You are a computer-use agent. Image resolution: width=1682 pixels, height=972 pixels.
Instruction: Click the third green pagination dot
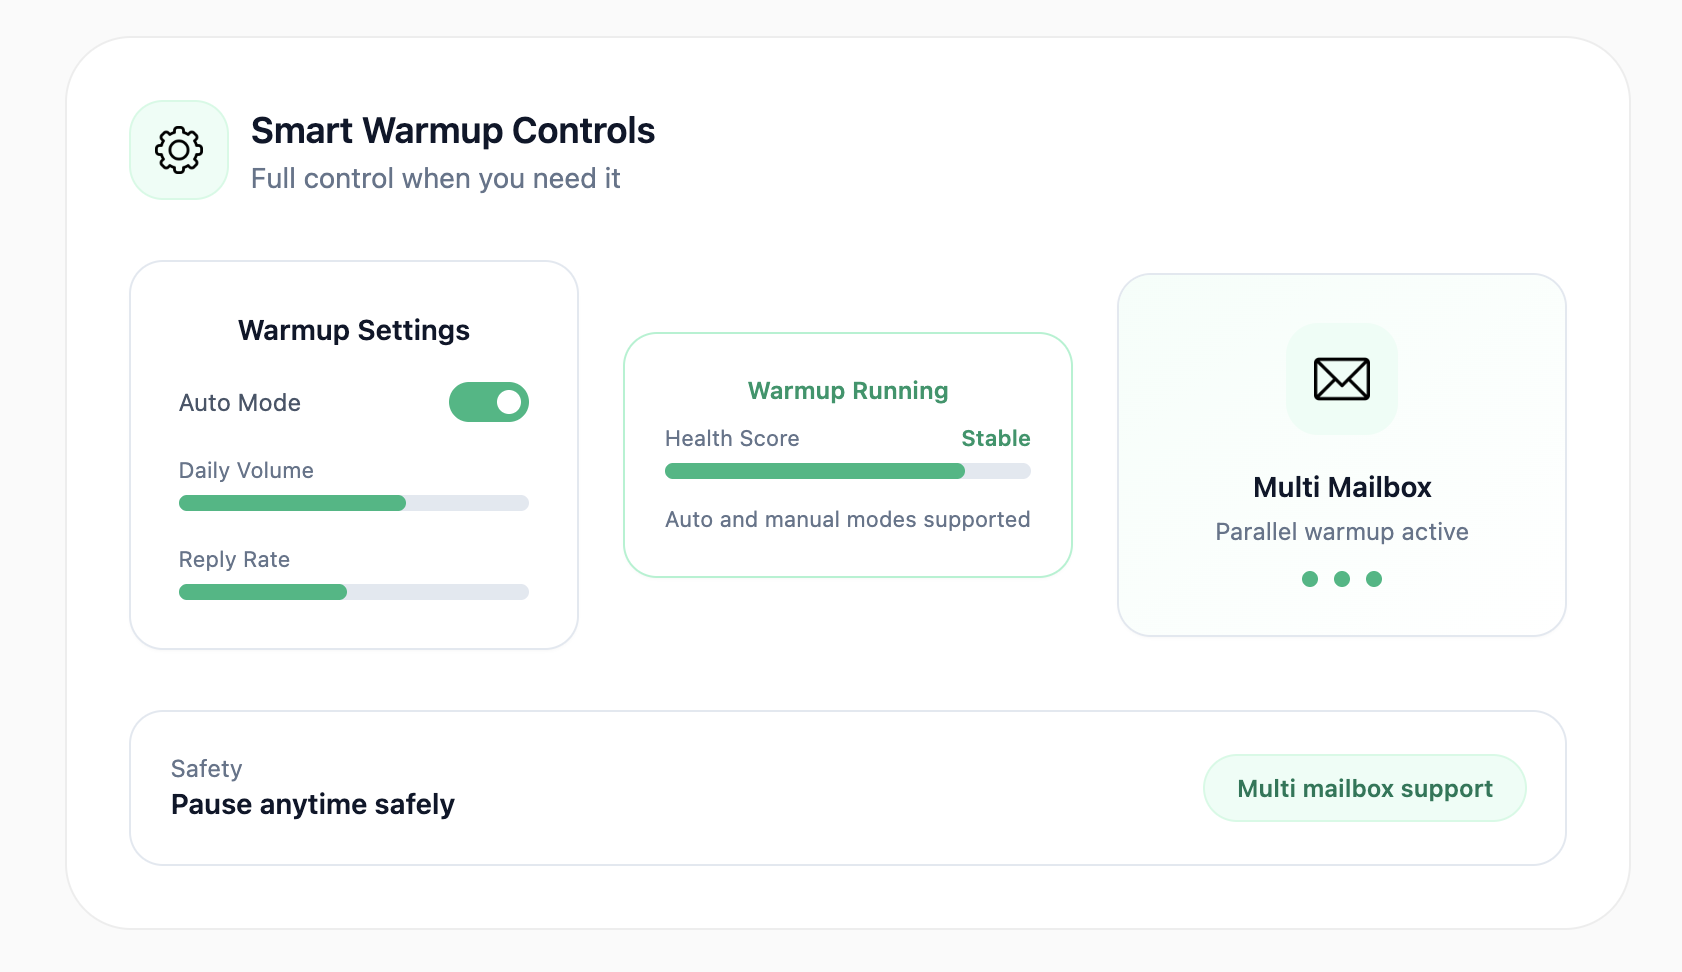(1374, 579)
